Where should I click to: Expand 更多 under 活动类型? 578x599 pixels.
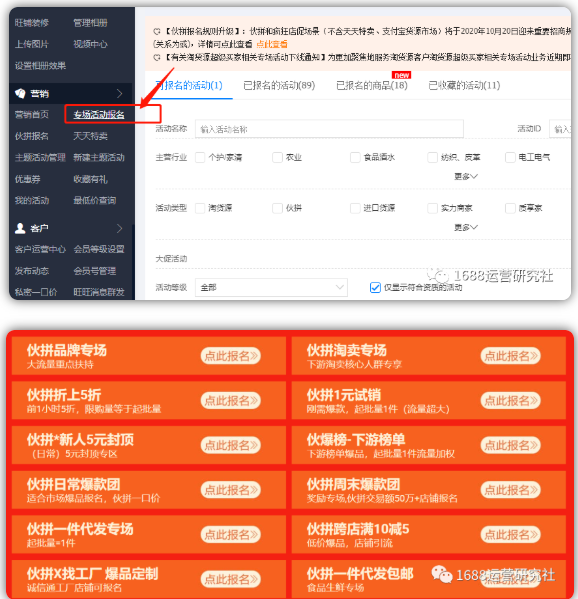click(x=466, y=227)
